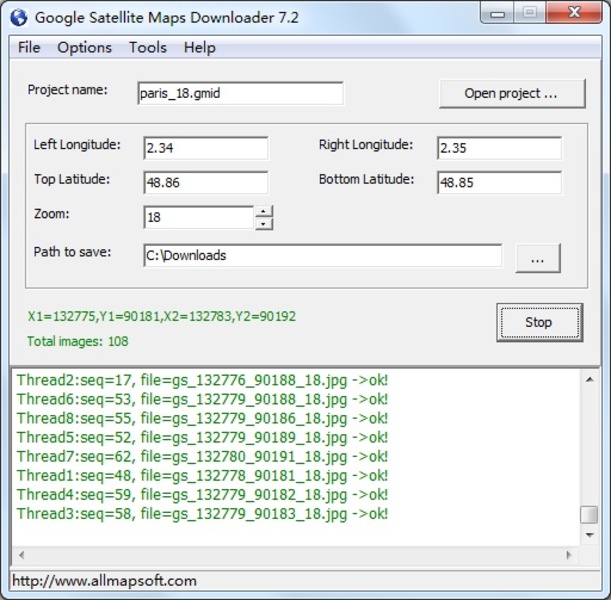Click the Total images: 108 text
This screenshot has height=600, width=611.
tap(78, 341)
